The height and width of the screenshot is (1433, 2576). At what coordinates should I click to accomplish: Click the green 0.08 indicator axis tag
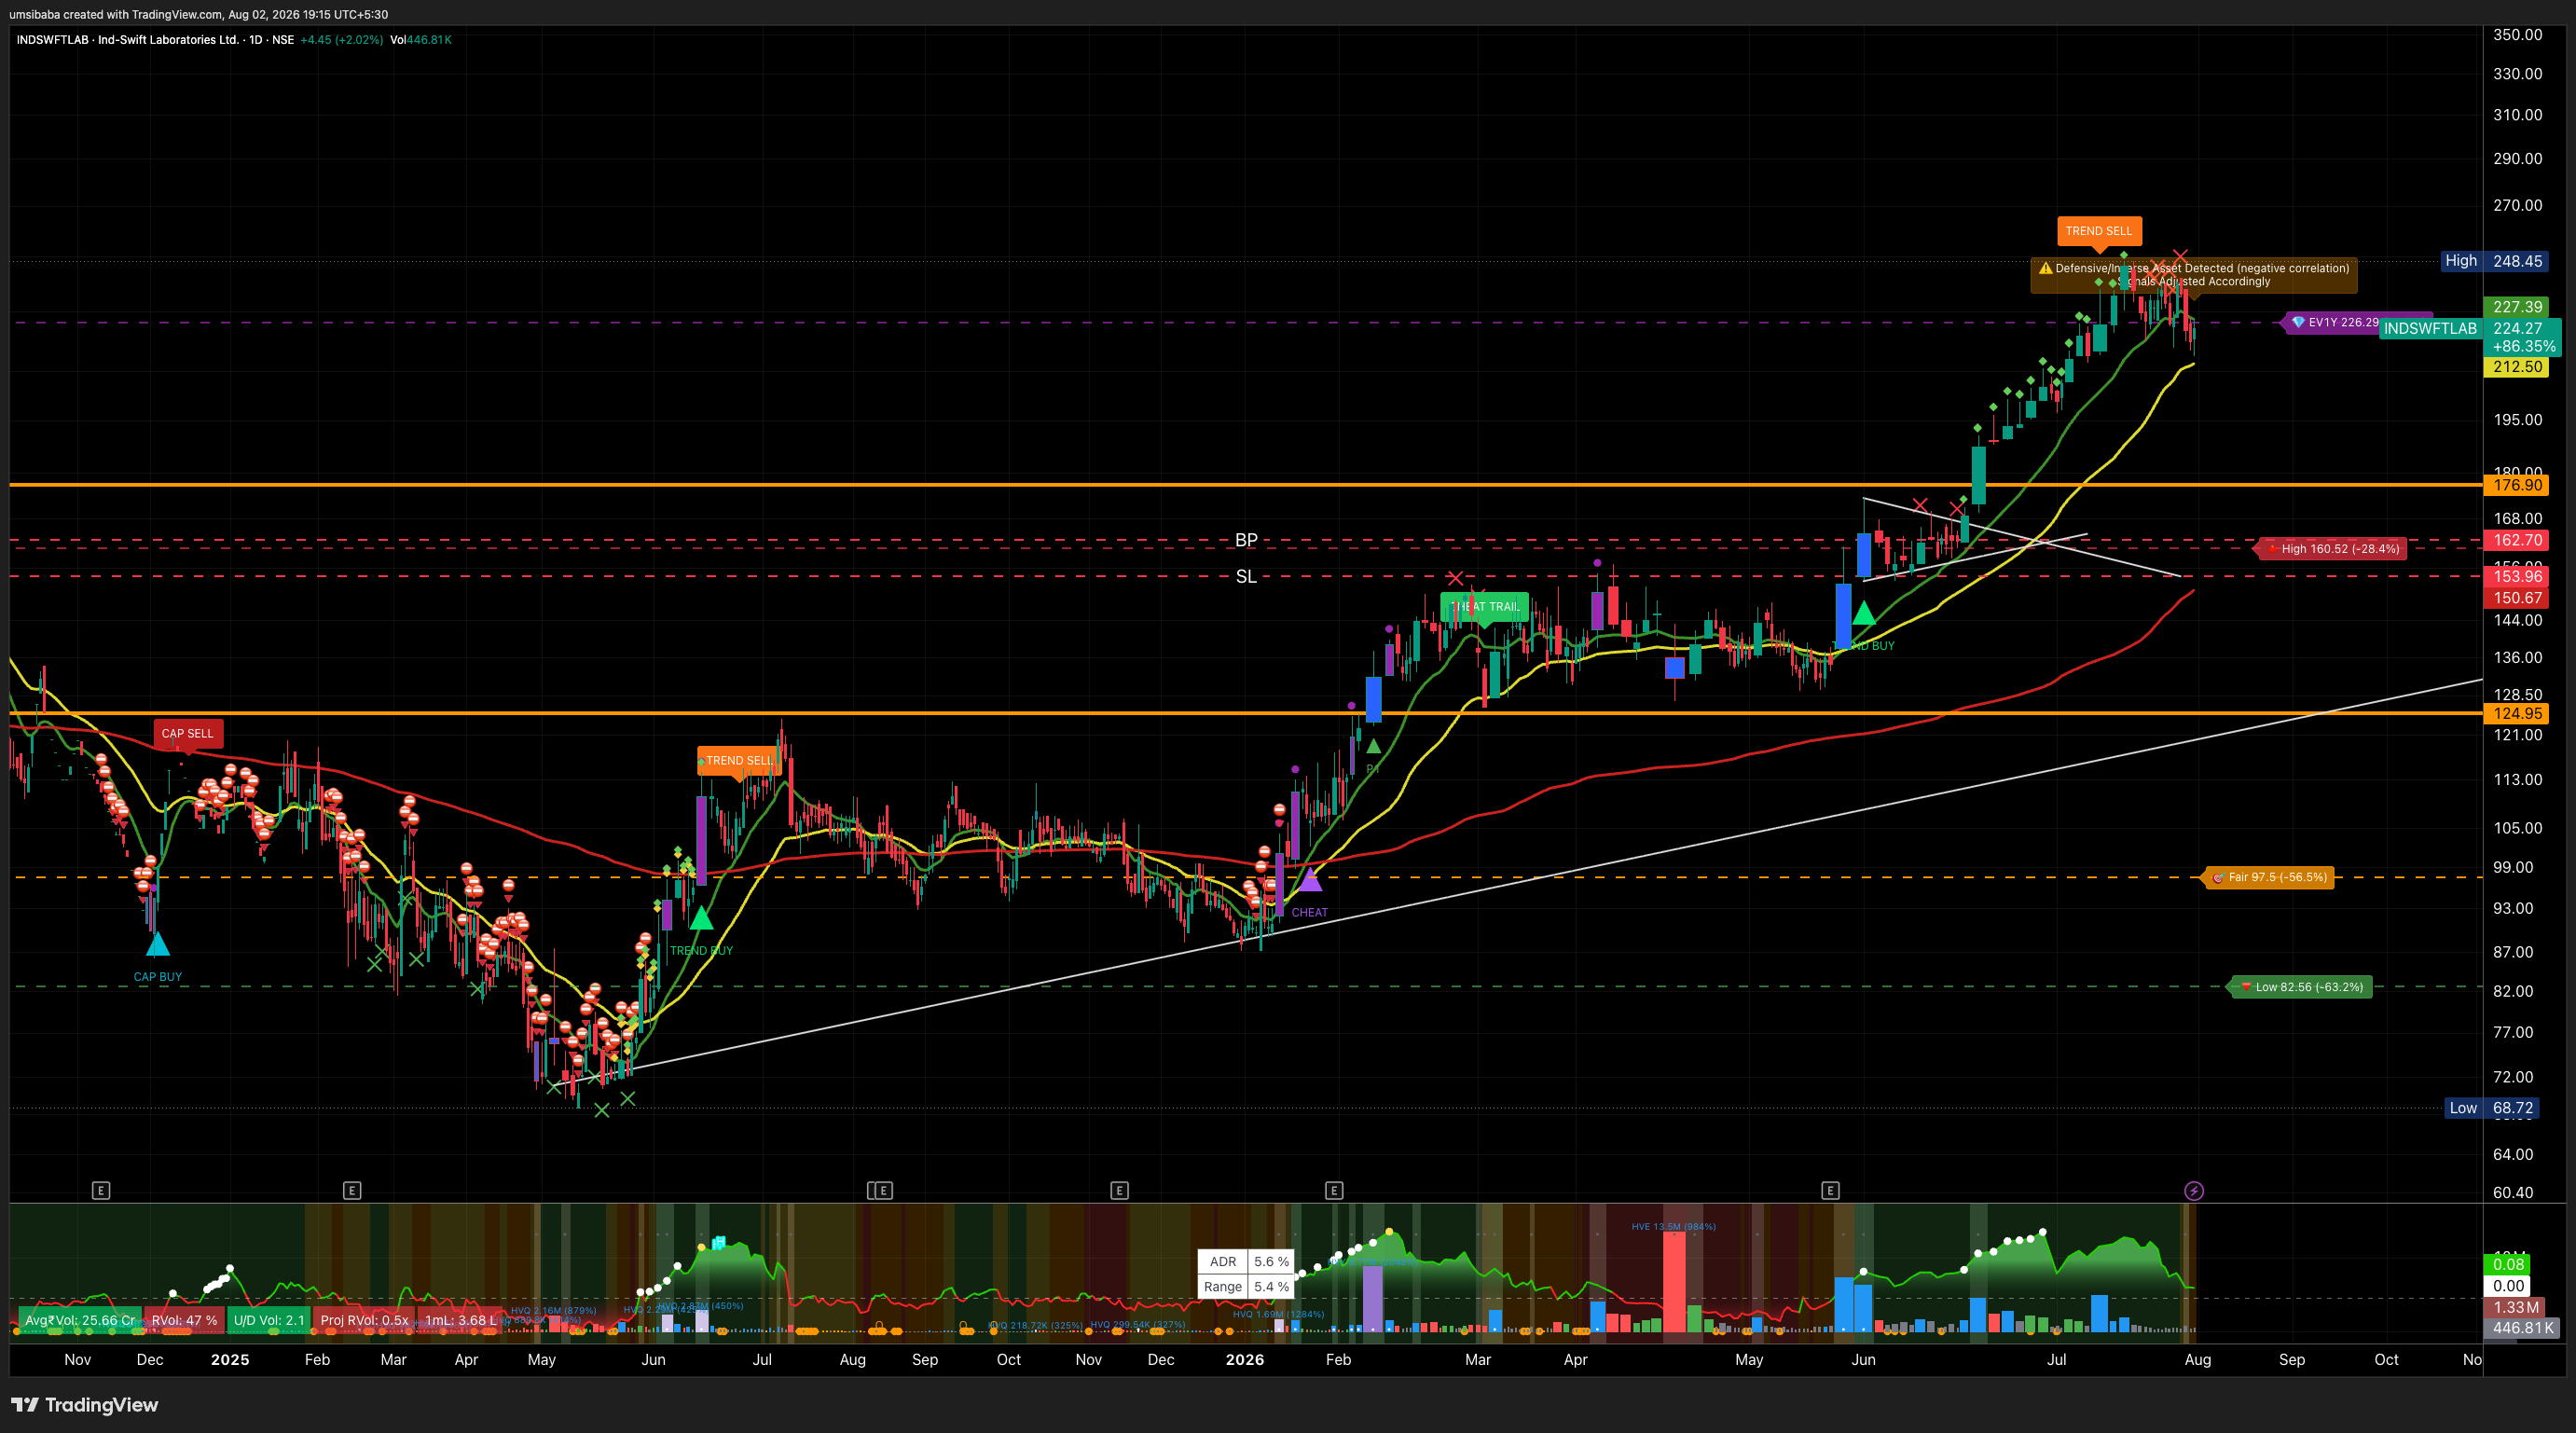pos(2508,1265)
